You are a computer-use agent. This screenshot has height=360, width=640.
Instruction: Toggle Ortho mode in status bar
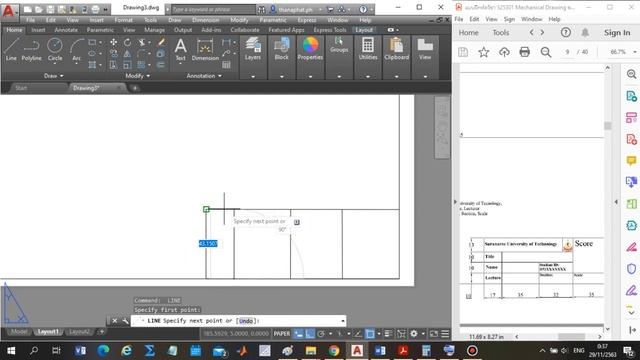tap(310, 334)
